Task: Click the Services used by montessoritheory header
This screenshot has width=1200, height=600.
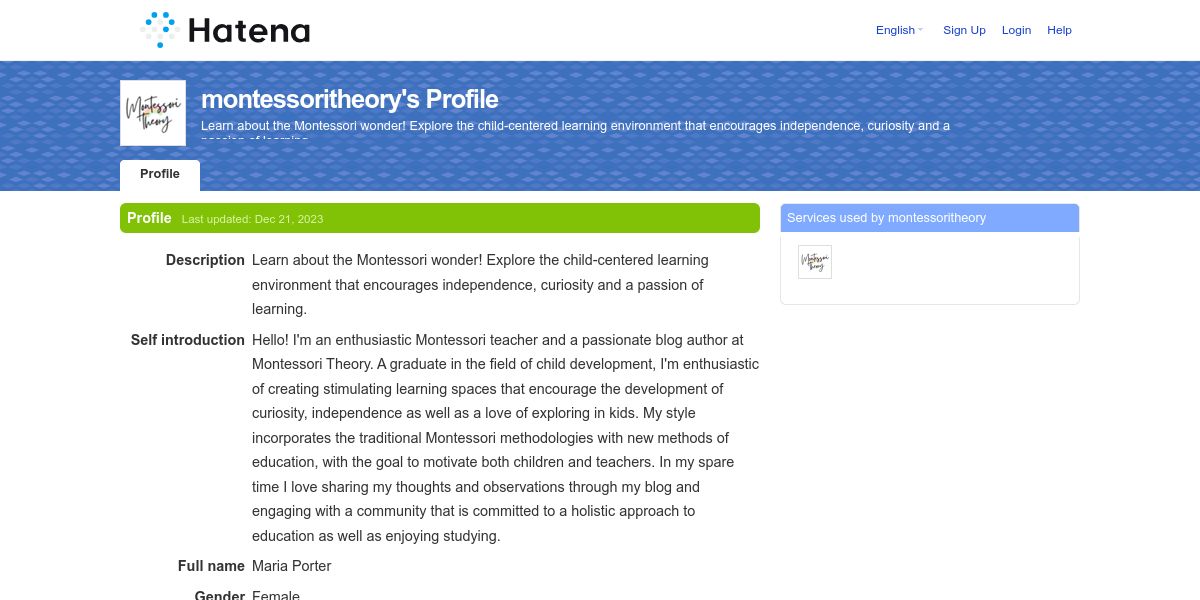Action: tap(886, 218)
